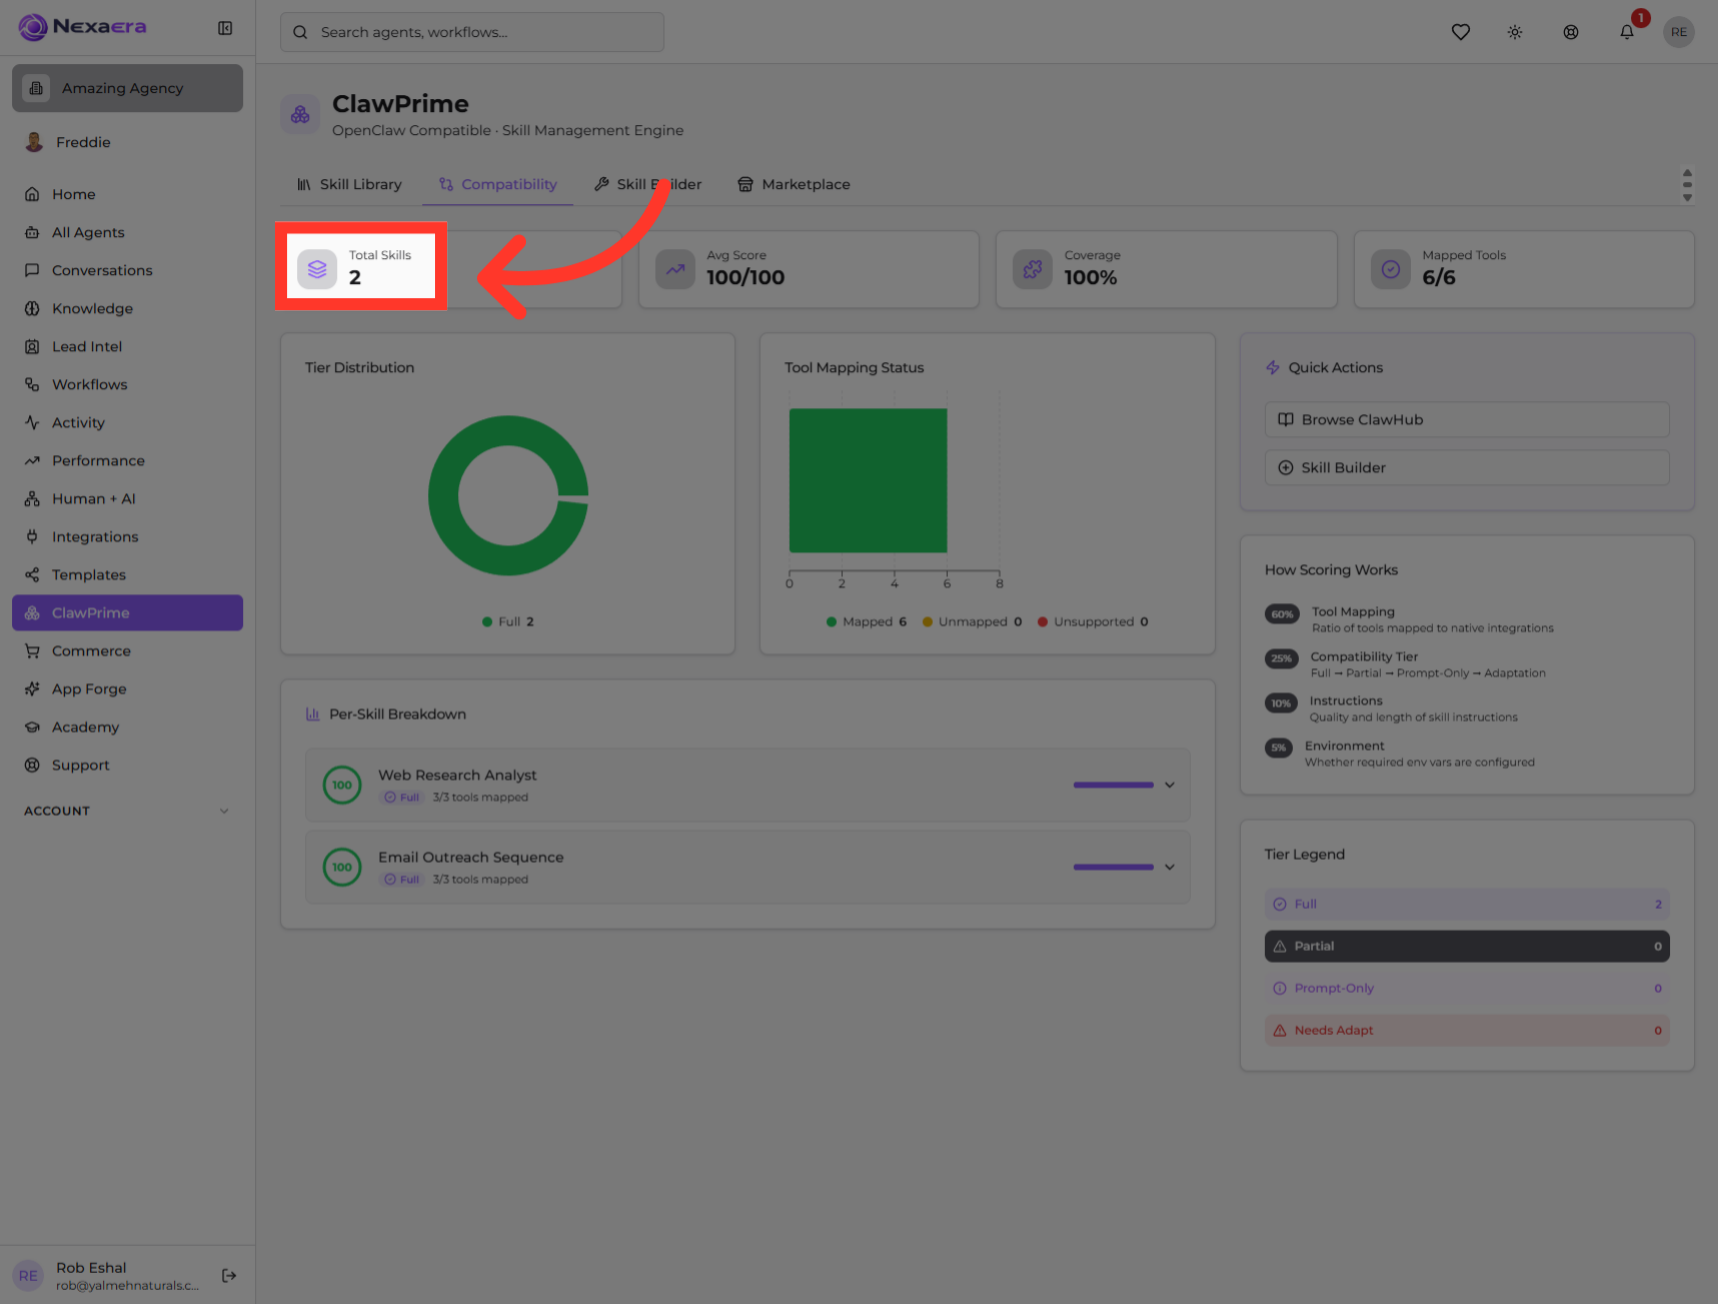Expand Web Research Analyst row

[x=748, y=785]
